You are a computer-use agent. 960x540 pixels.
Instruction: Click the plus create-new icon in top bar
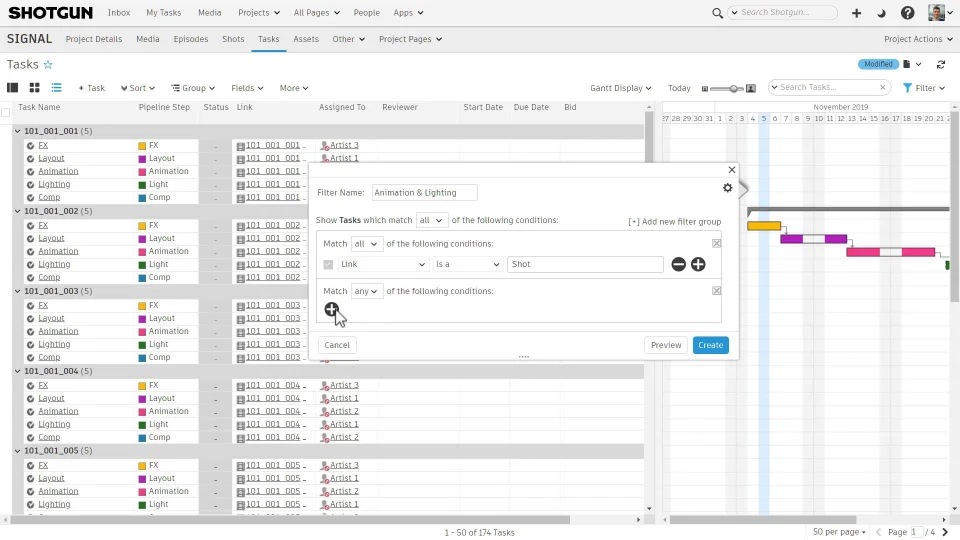pos(857,13)
